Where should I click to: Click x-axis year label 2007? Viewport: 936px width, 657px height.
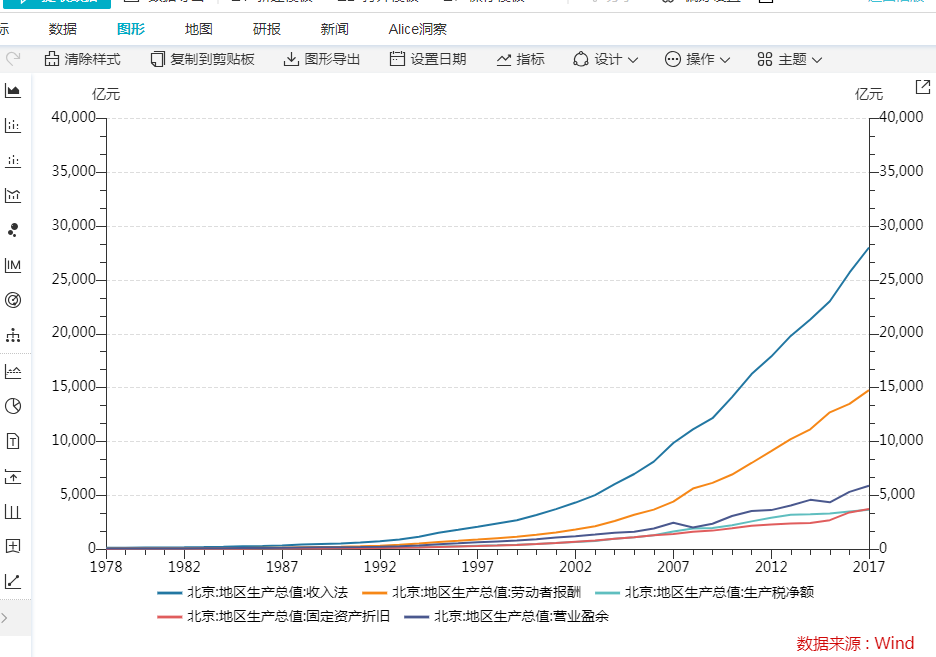(673, 566)
